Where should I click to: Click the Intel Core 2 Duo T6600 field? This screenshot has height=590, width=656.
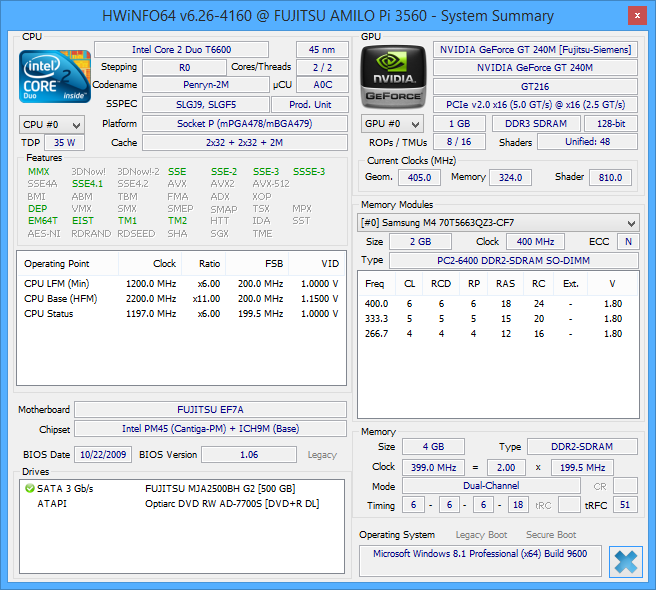pos(181,49)
